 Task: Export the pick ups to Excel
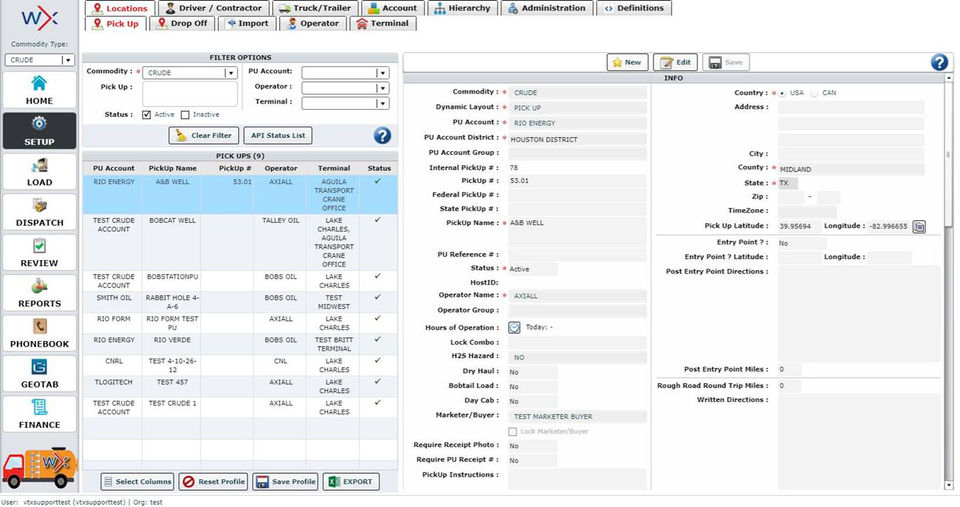click(351, 482)
